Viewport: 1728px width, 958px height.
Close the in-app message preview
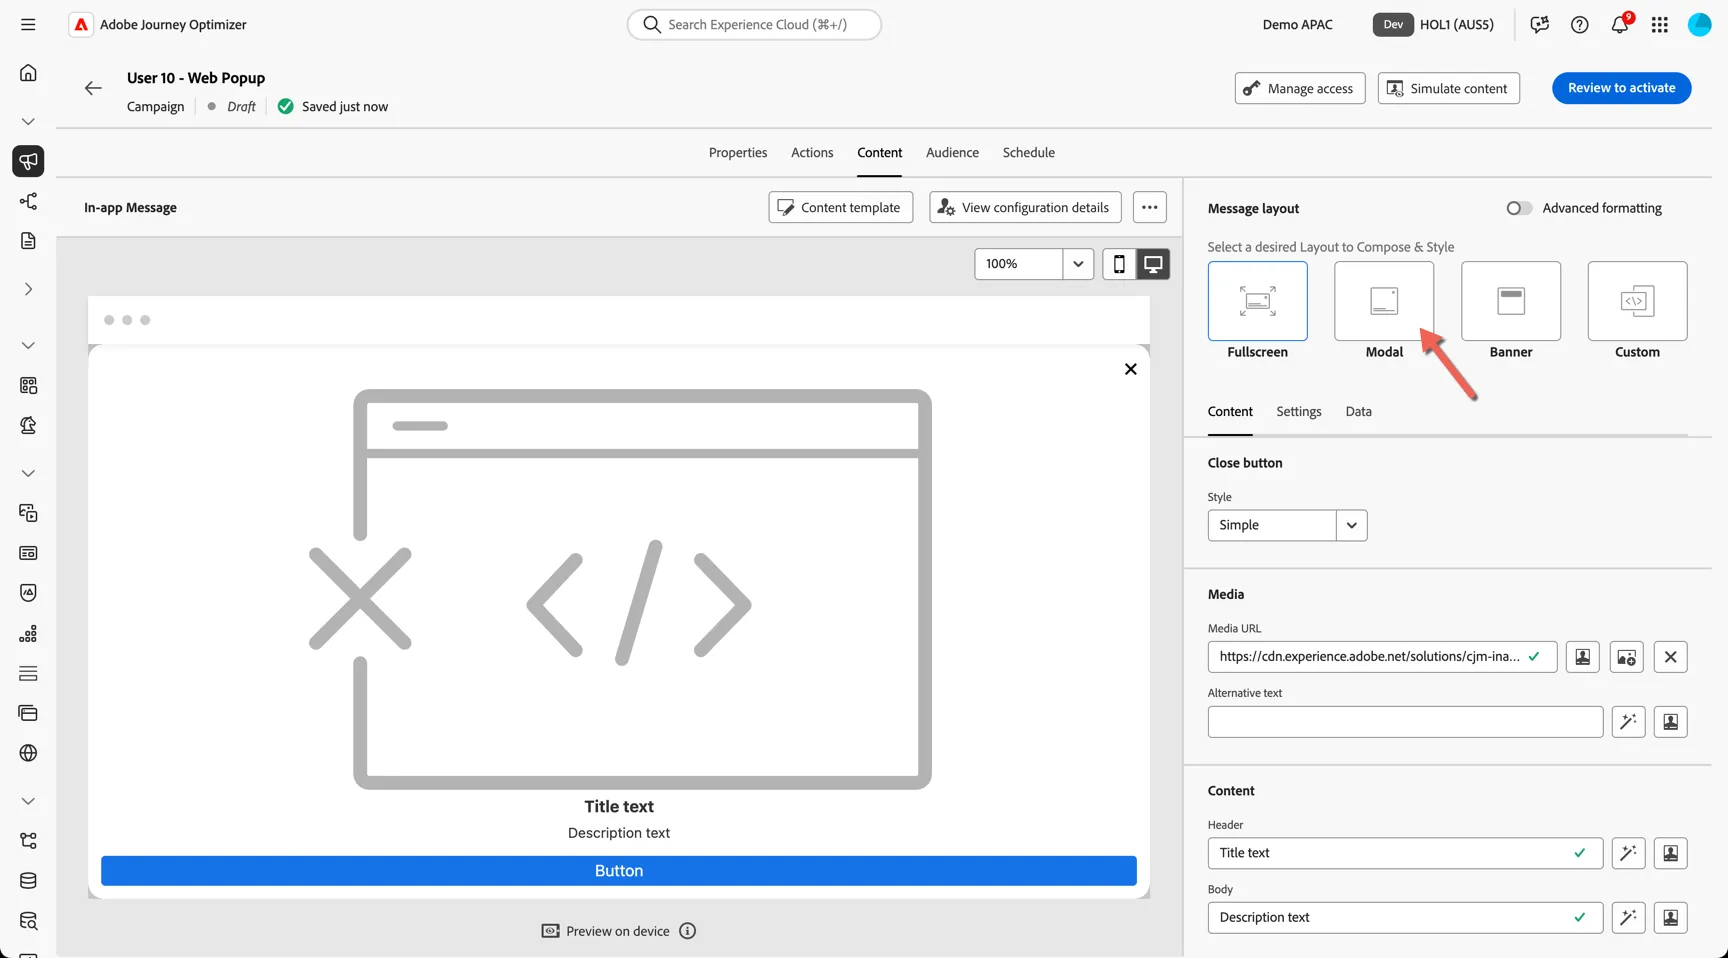(x=1131, y=369)
